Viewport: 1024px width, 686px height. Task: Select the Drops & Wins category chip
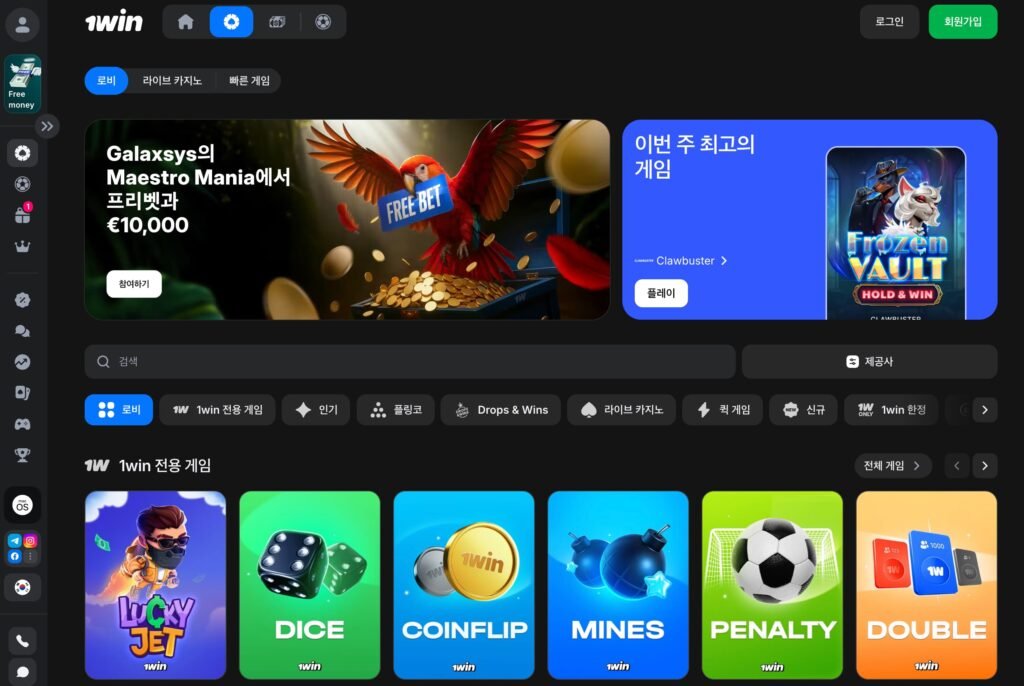point(501,410)
